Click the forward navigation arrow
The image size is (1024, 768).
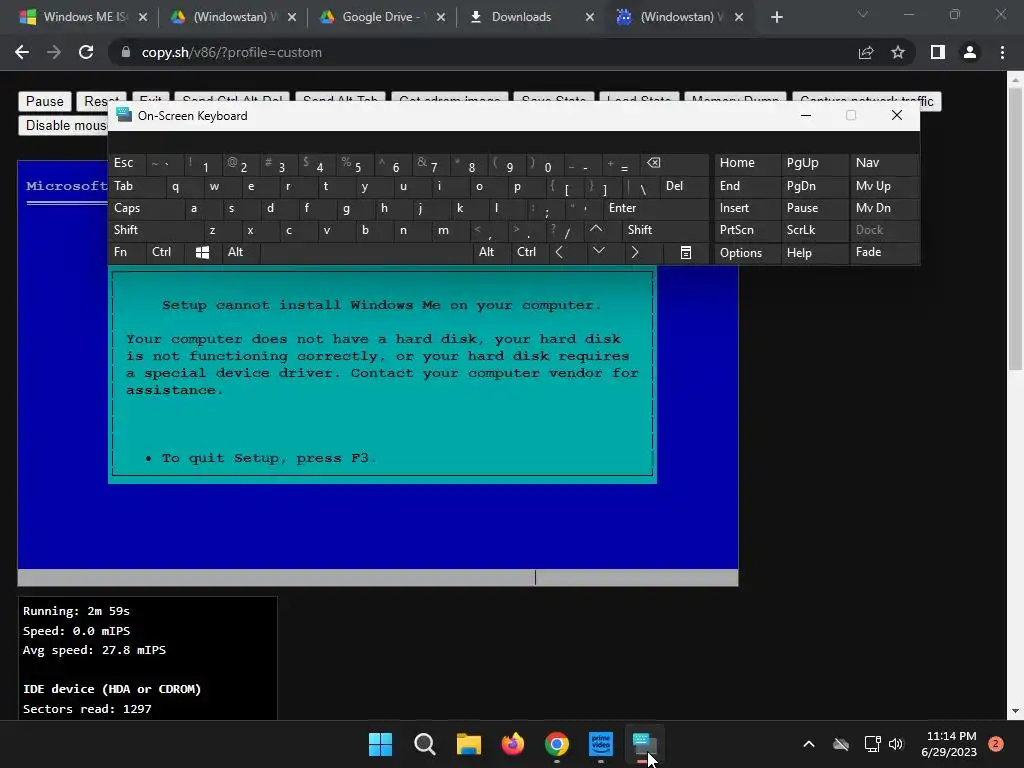pyautogui.click(x=54, y=52)
